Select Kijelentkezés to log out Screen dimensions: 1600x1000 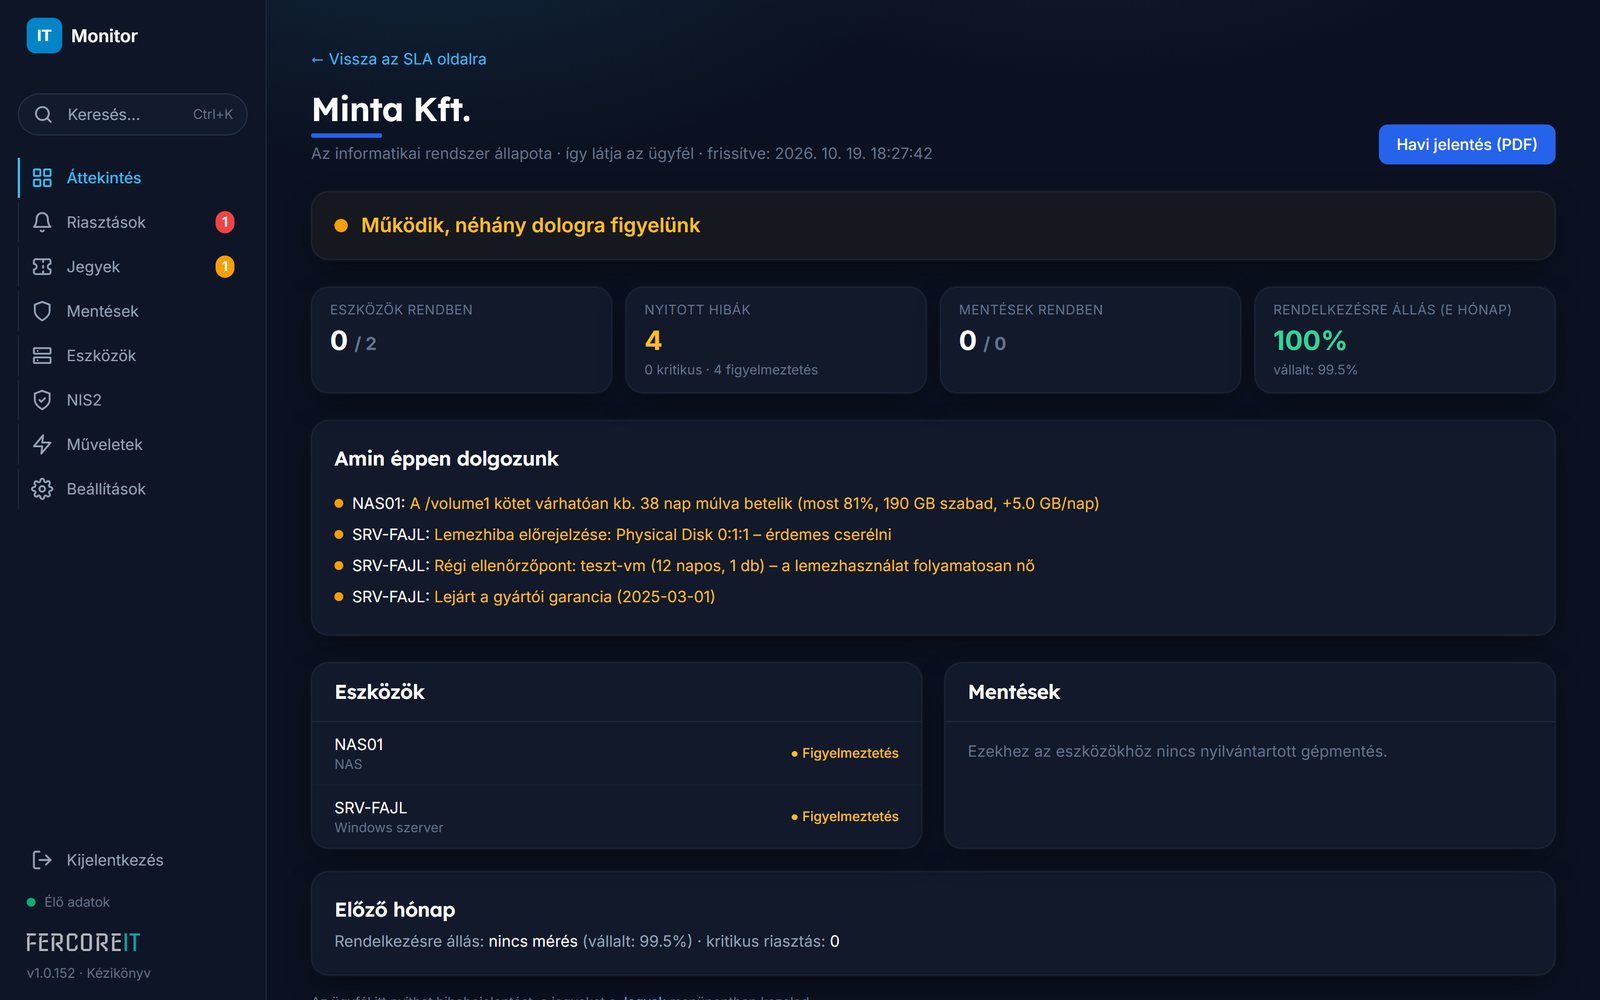133,860
